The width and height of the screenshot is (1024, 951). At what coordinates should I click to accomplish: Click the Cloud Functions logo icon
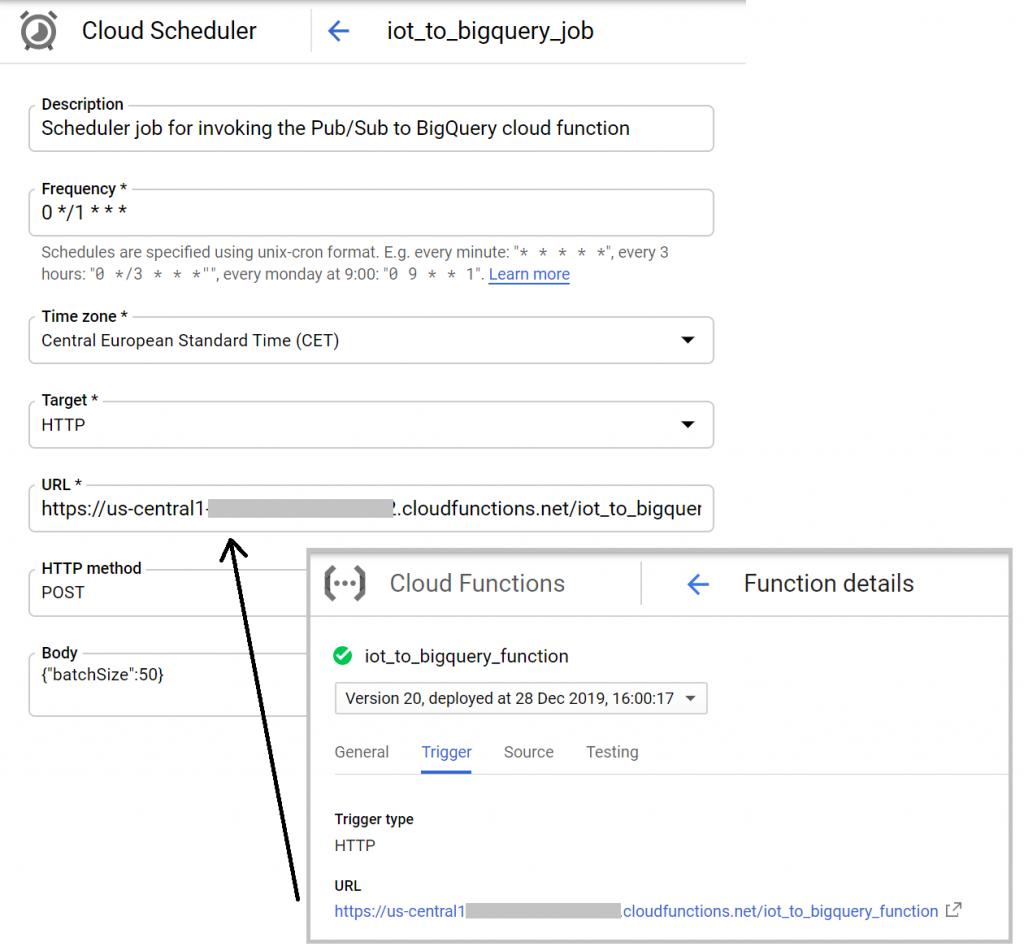344,583
